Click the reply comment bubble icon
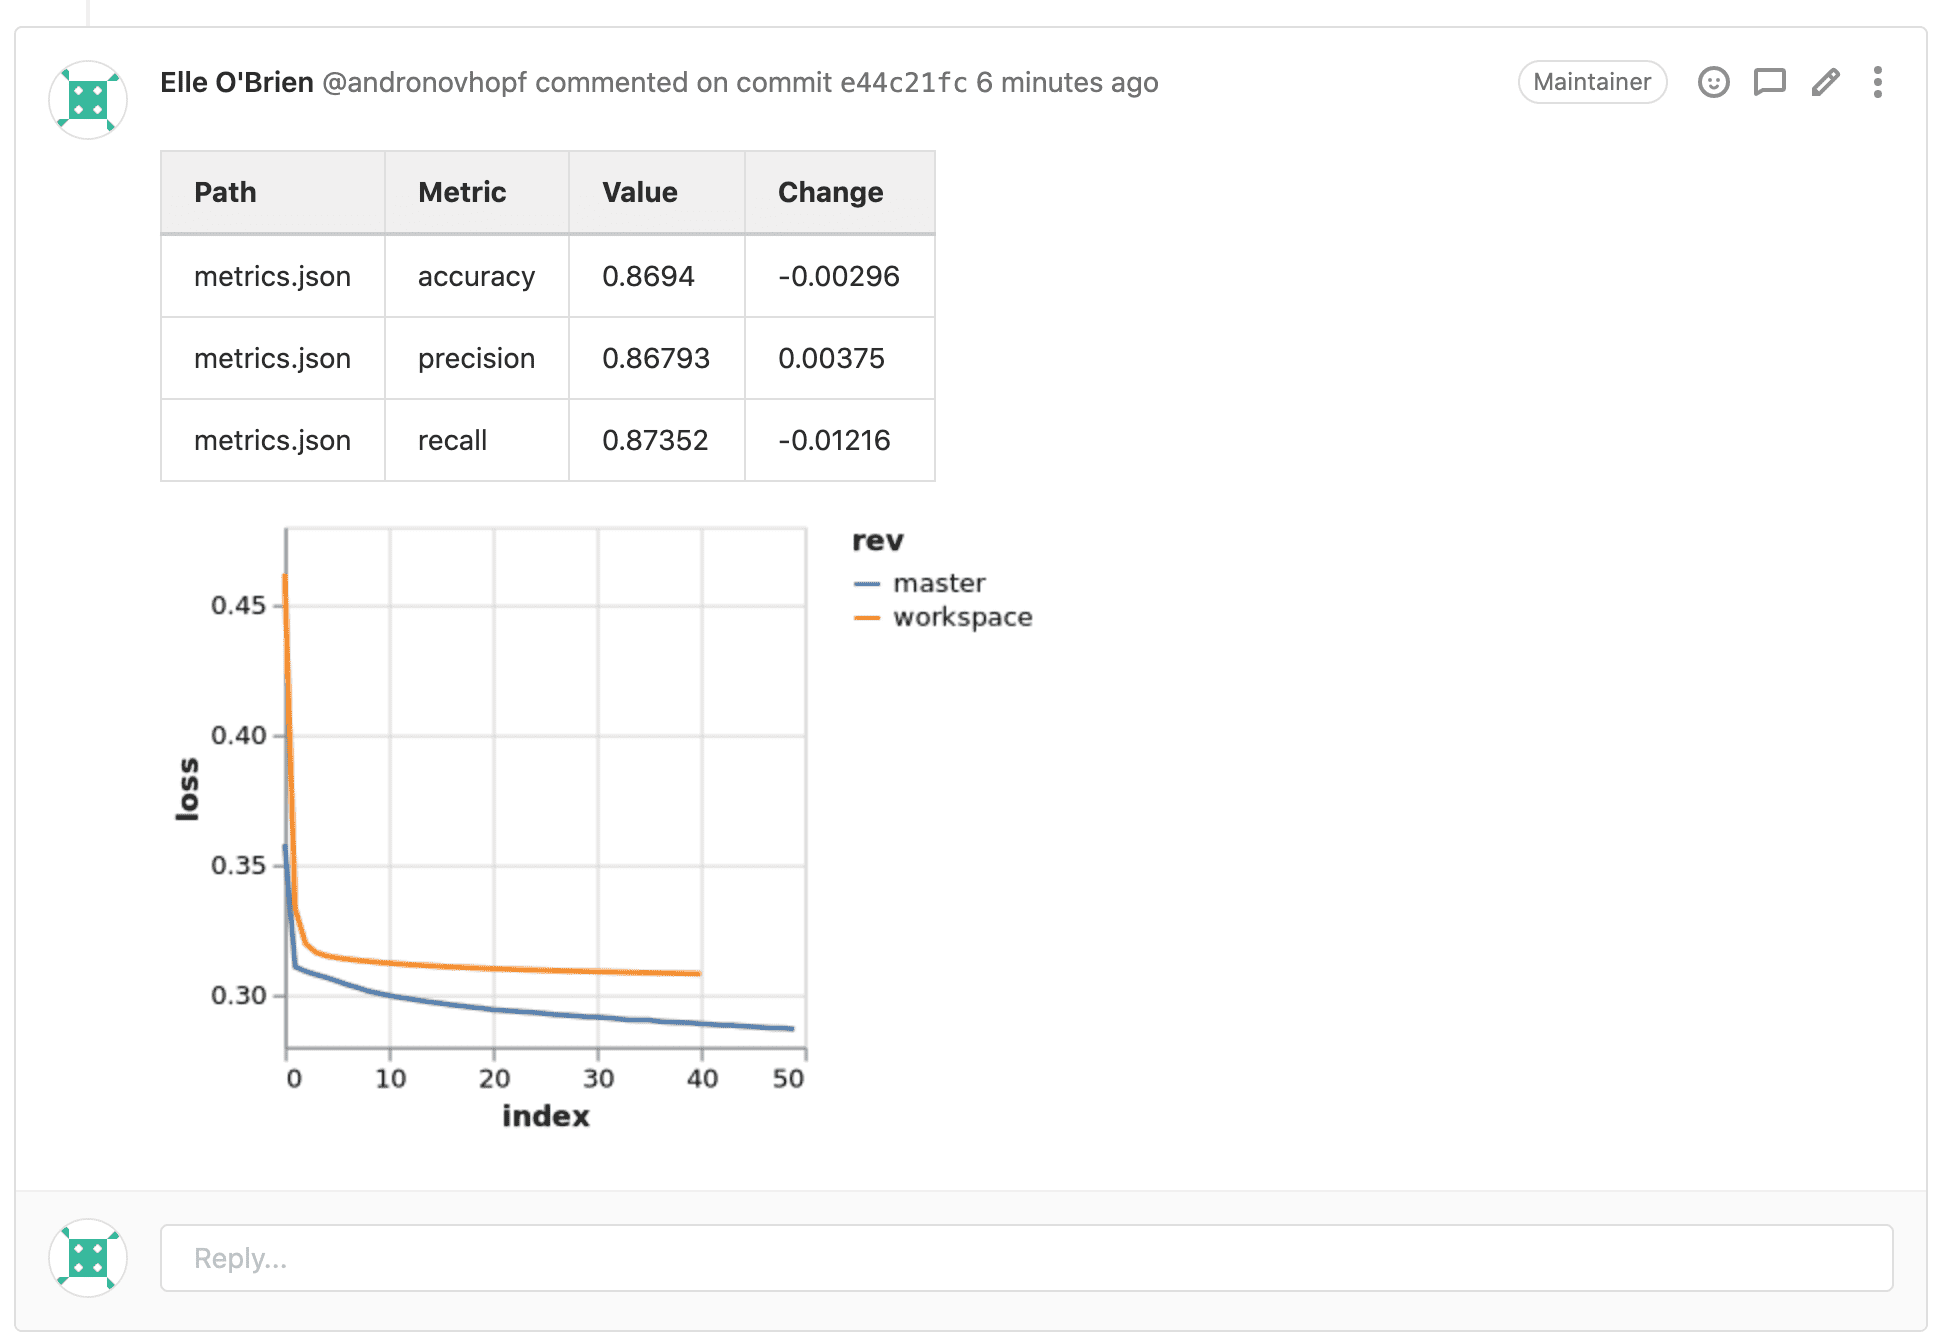1944x1344 pixels. pyautogui.click(x=1769, y=82)
